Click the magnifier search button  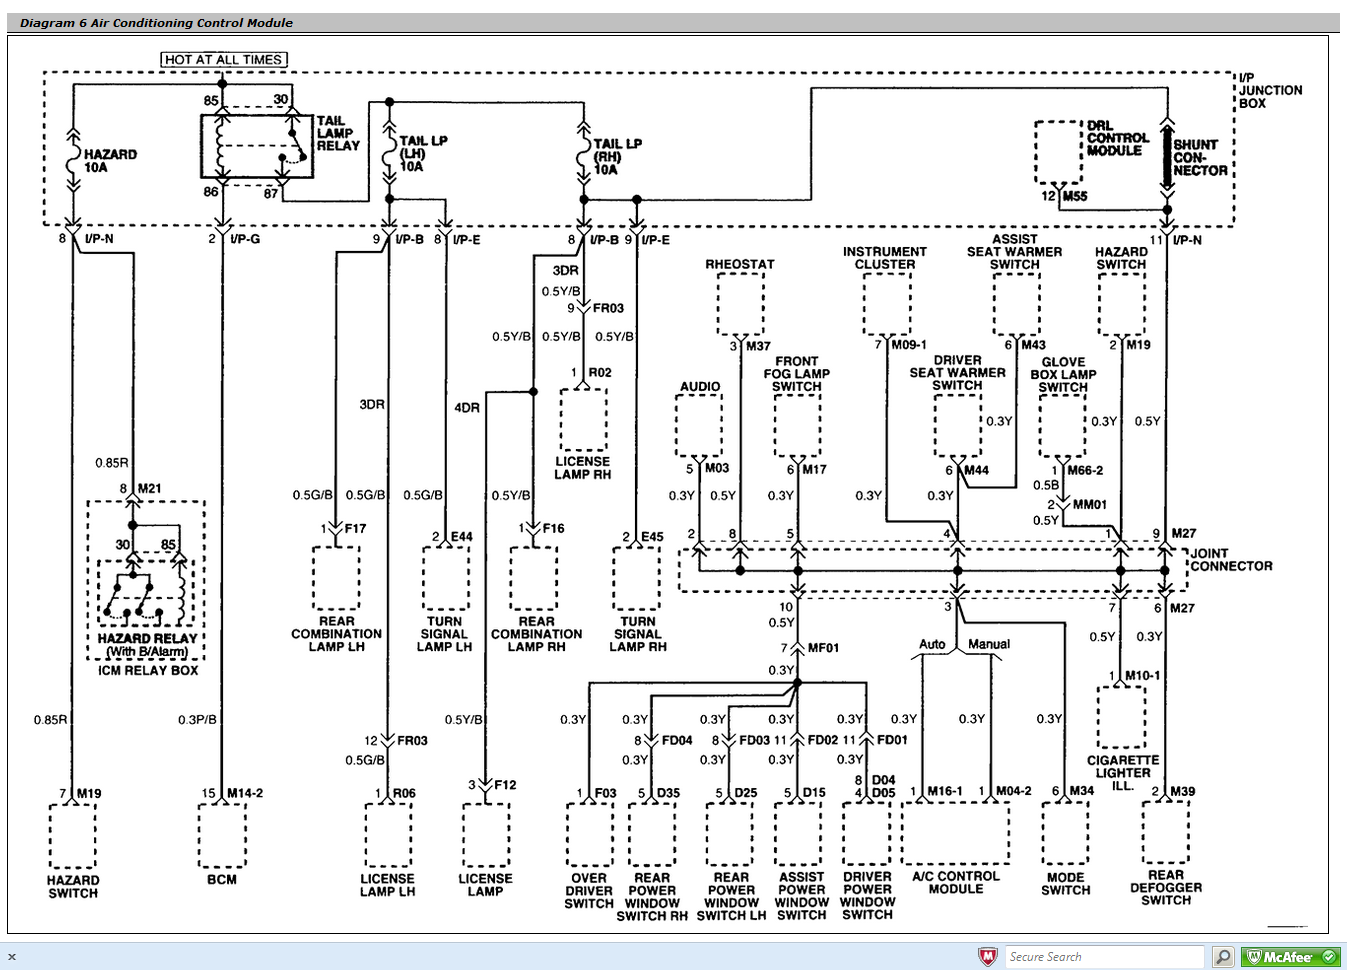tap(1223, 957)
